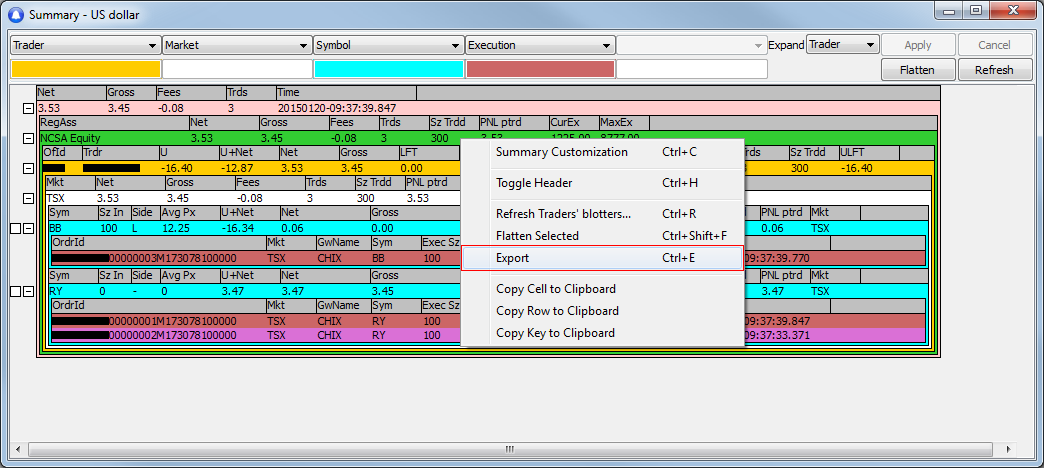
Task: Collapse the RY symbol row
Action: coord(29,291)
